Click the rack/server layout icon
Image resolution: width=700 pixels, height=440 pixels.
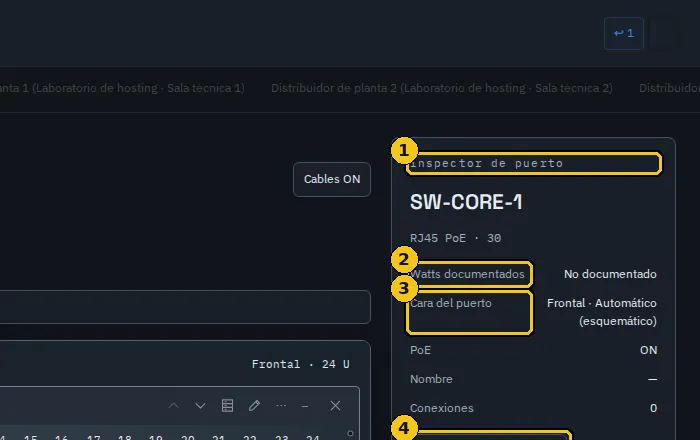(x=228, y=406)
